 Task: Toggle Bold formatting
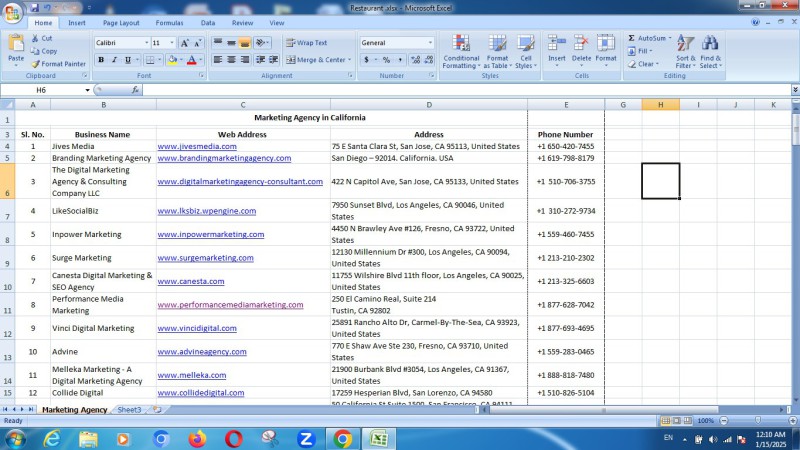(x=101, y=60)
